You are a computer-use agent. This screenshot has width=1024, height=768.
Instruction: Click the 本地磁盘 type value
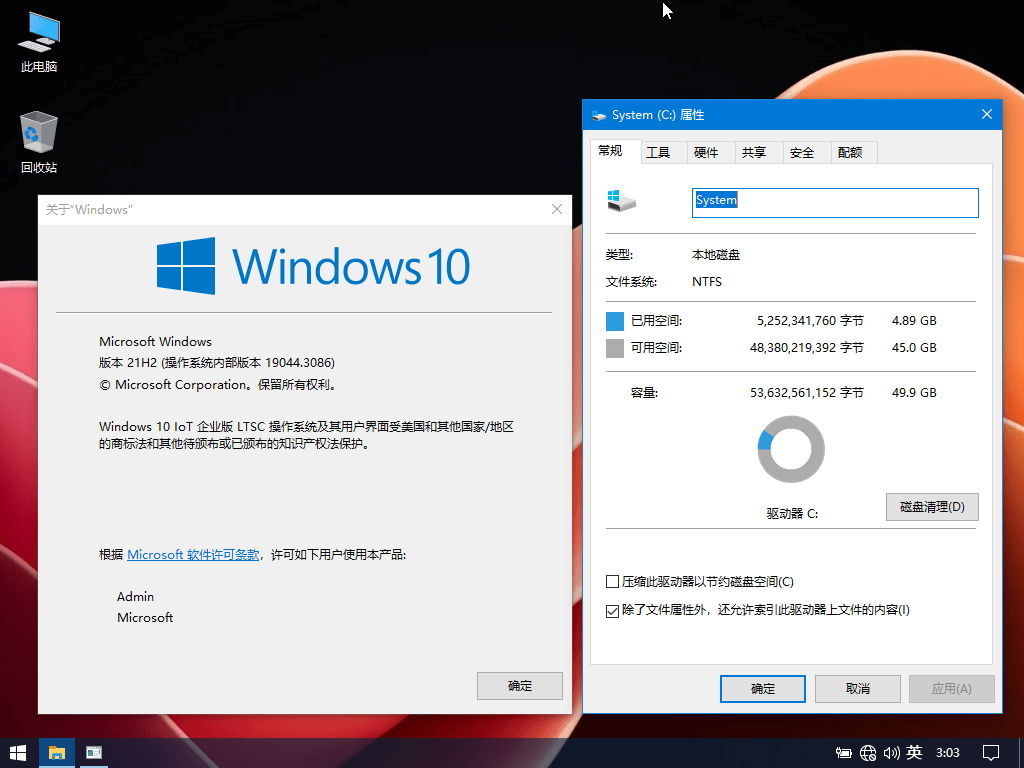click(x=716, y=255)
